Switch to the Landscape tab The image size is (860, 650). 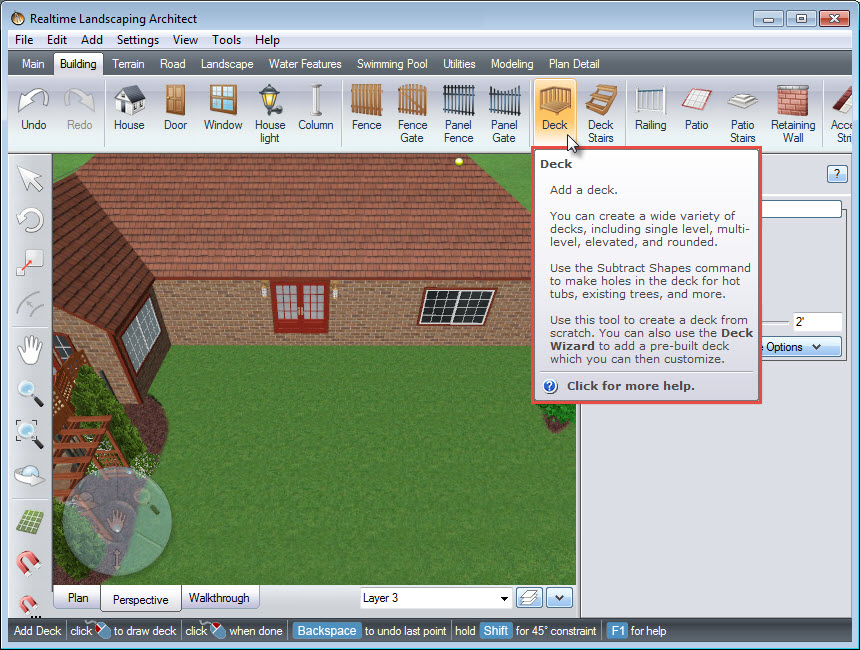227,64
